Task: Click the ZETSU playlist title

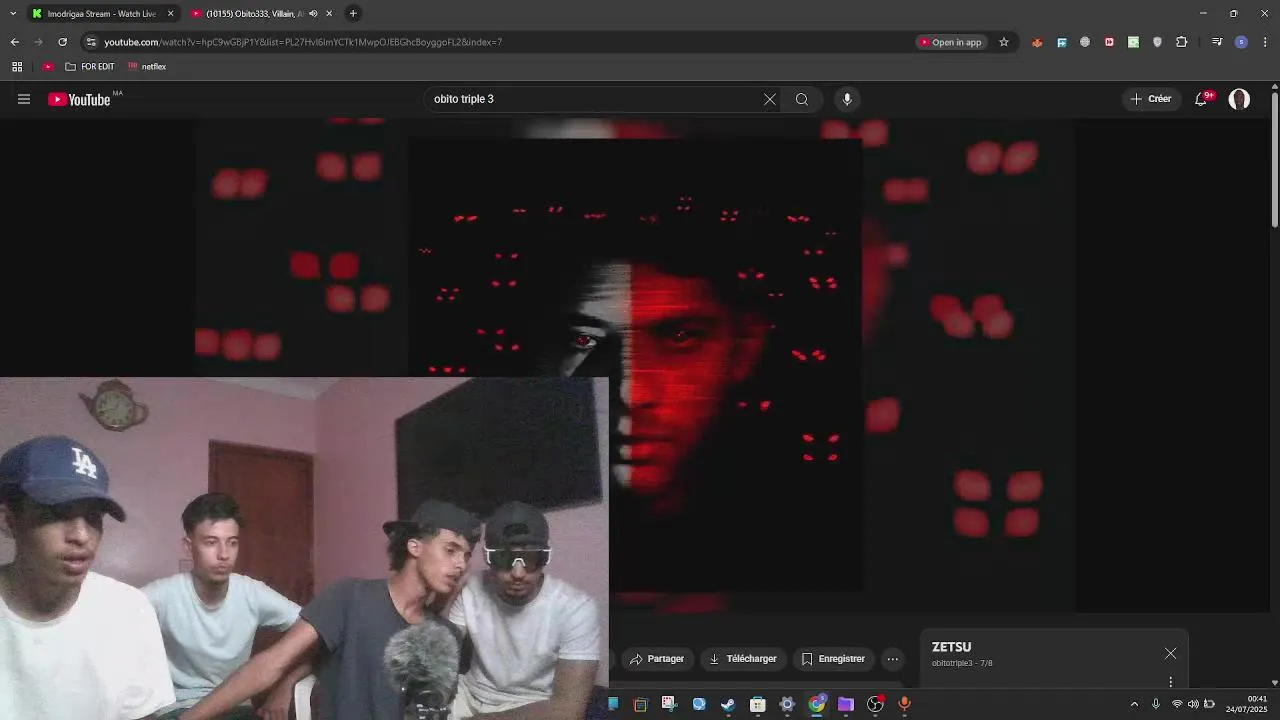Action: (x=951, y=647)
